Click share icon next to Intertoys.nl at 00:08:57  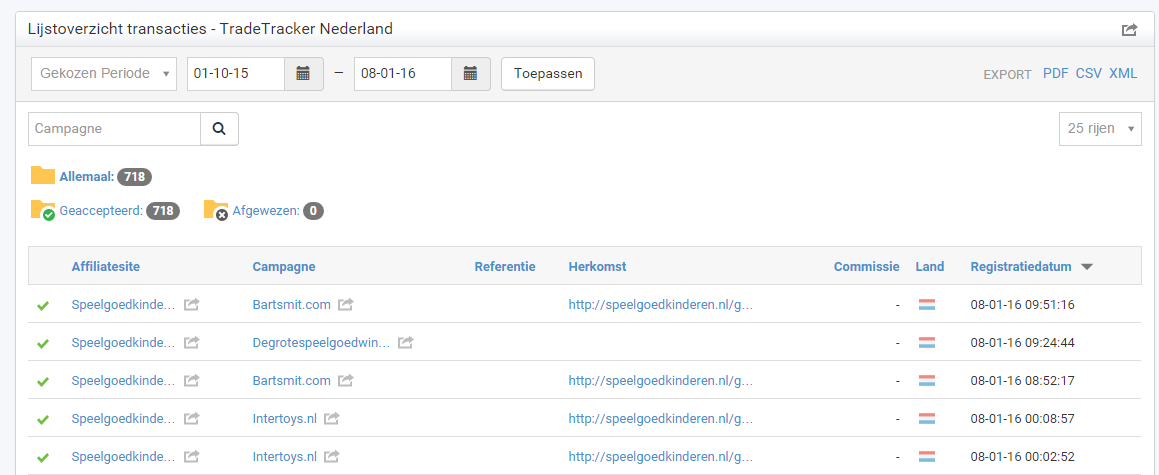point(332,419)
